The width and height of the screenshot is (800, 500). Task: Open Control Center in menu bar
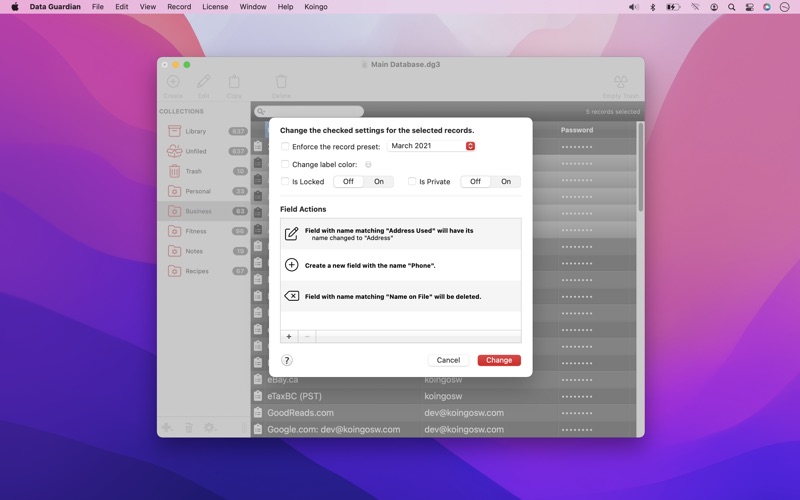(x=749, y=7)
